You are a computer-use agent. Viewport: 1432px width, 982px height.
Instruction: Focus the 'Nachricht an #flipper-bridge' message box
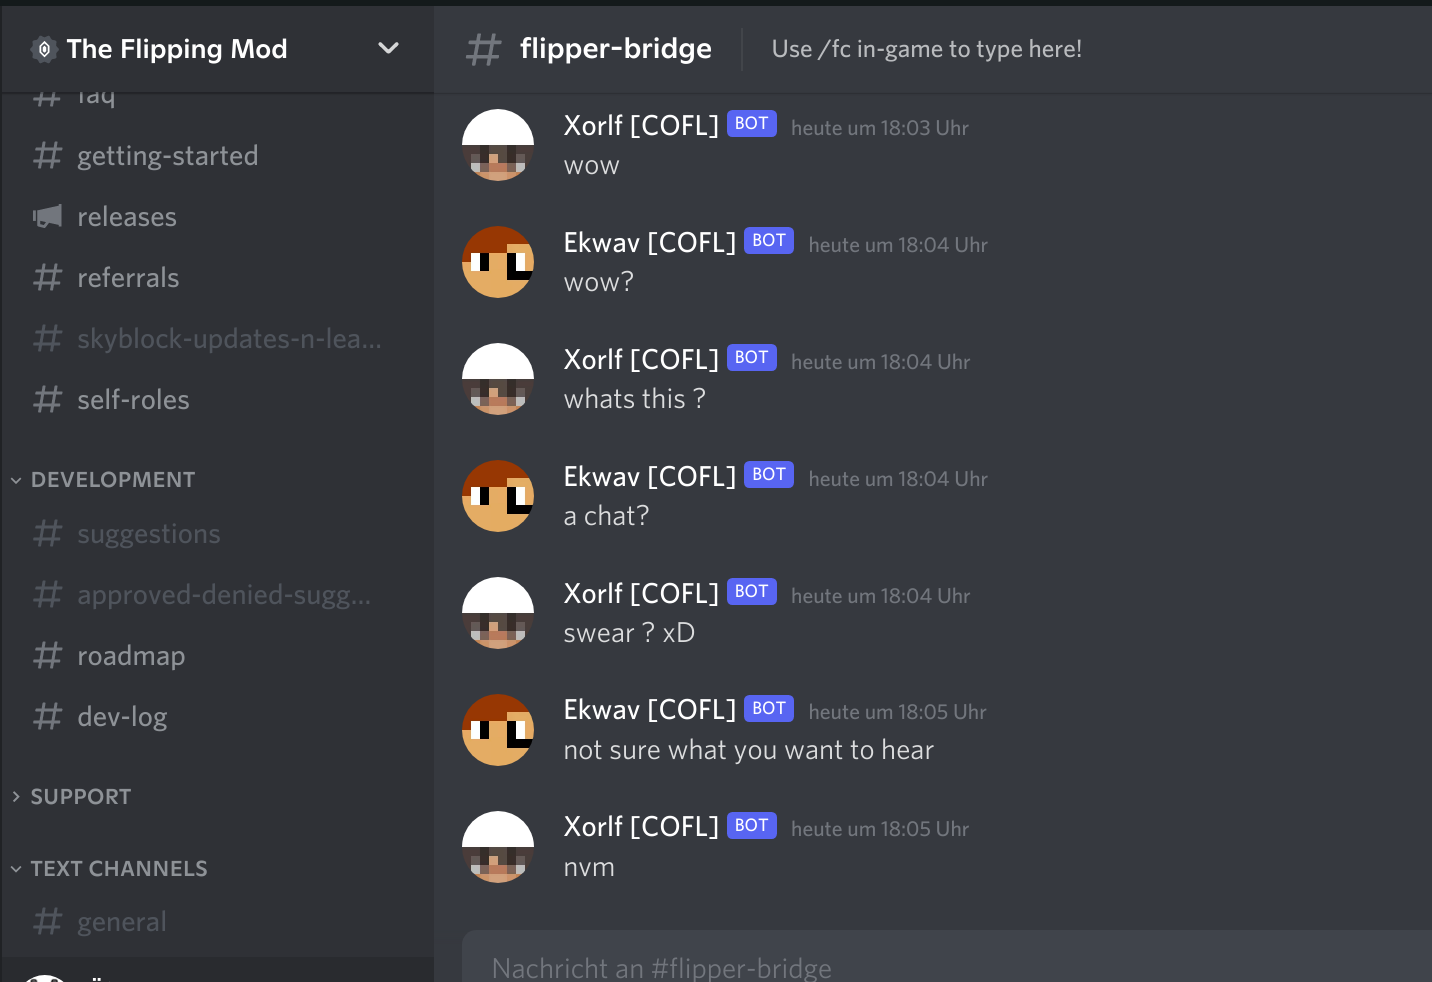tap(947, 960)
